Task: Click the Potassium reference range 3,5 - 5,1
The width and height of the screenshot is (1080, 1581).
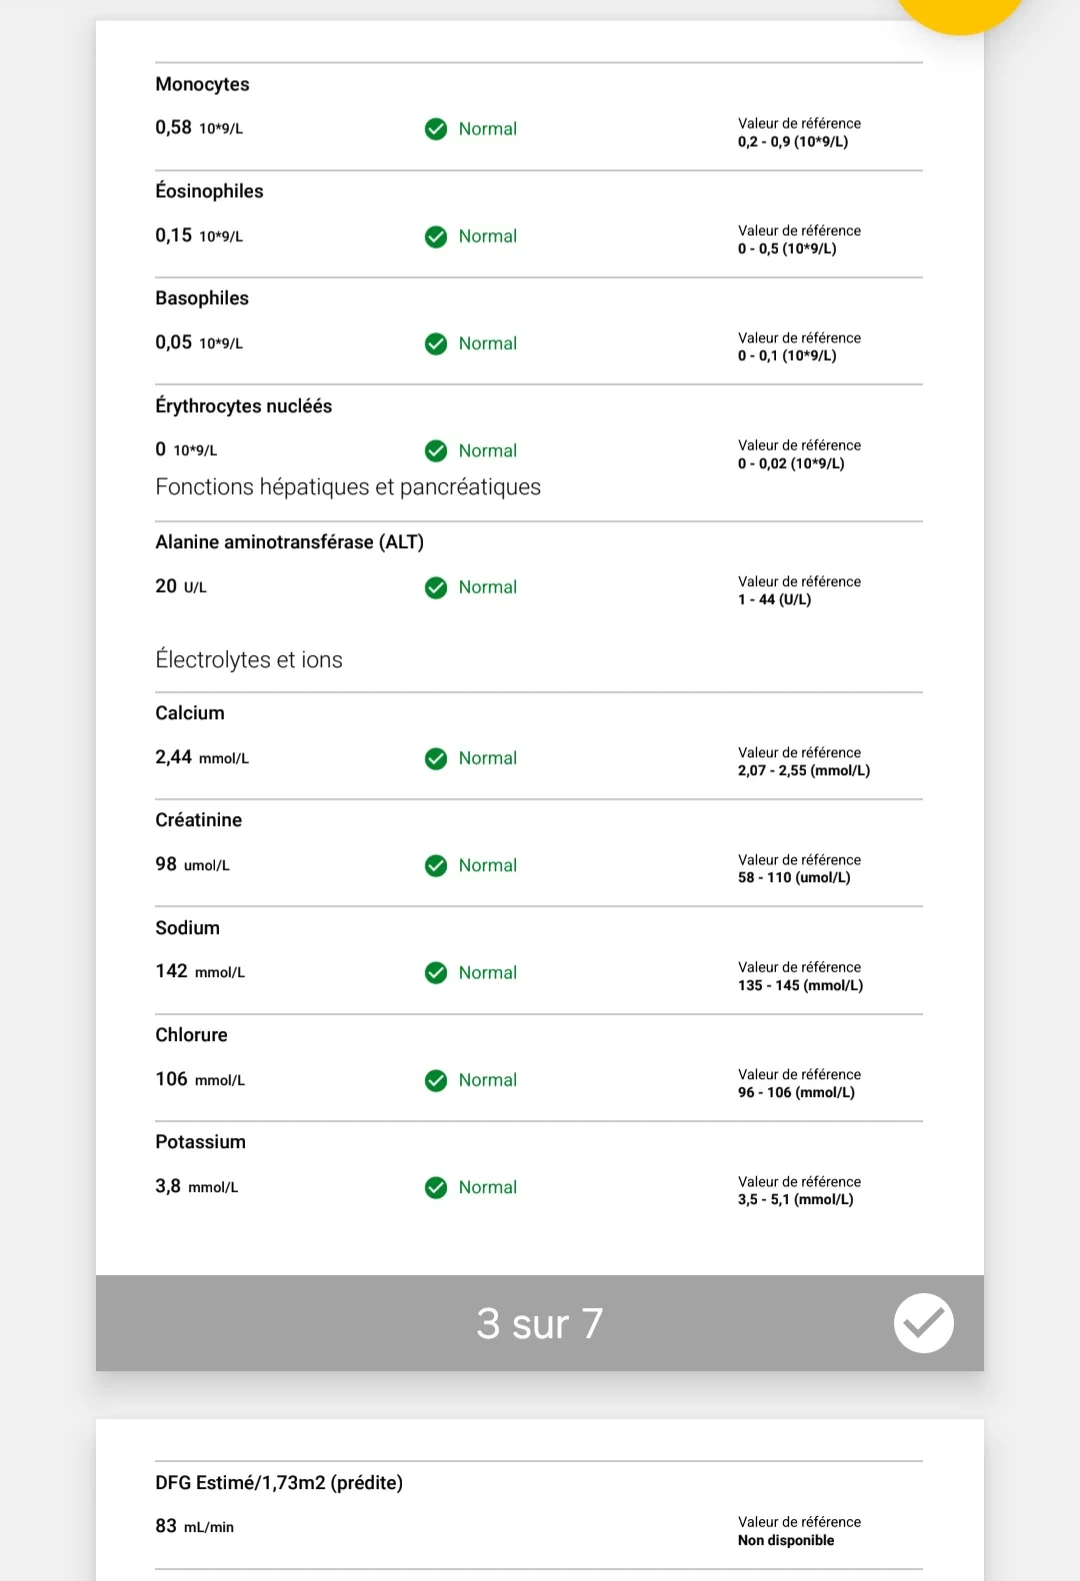Action: pyautogui.click(x=795, y=1200)
